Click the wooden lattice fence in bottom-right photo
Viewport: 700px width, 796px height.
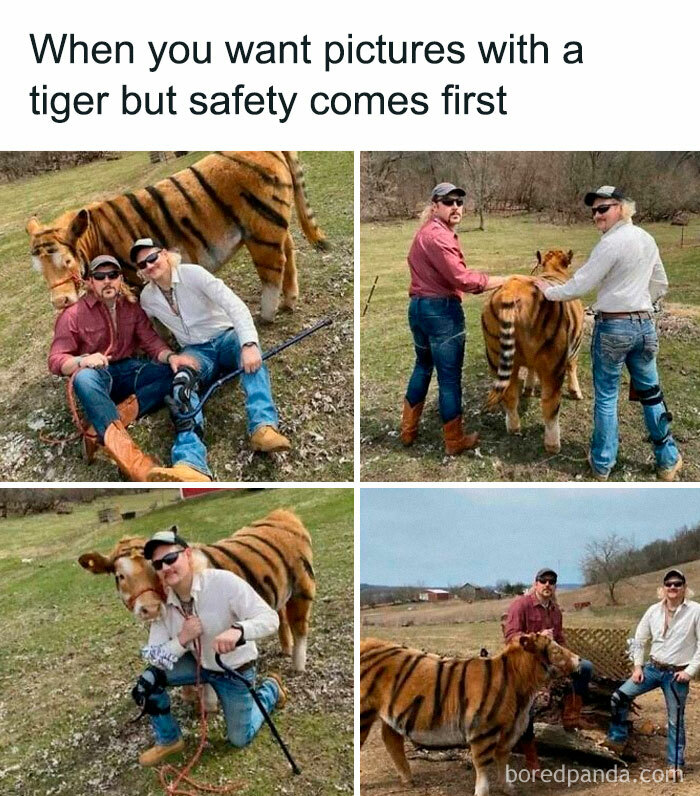tap(599, 652)
